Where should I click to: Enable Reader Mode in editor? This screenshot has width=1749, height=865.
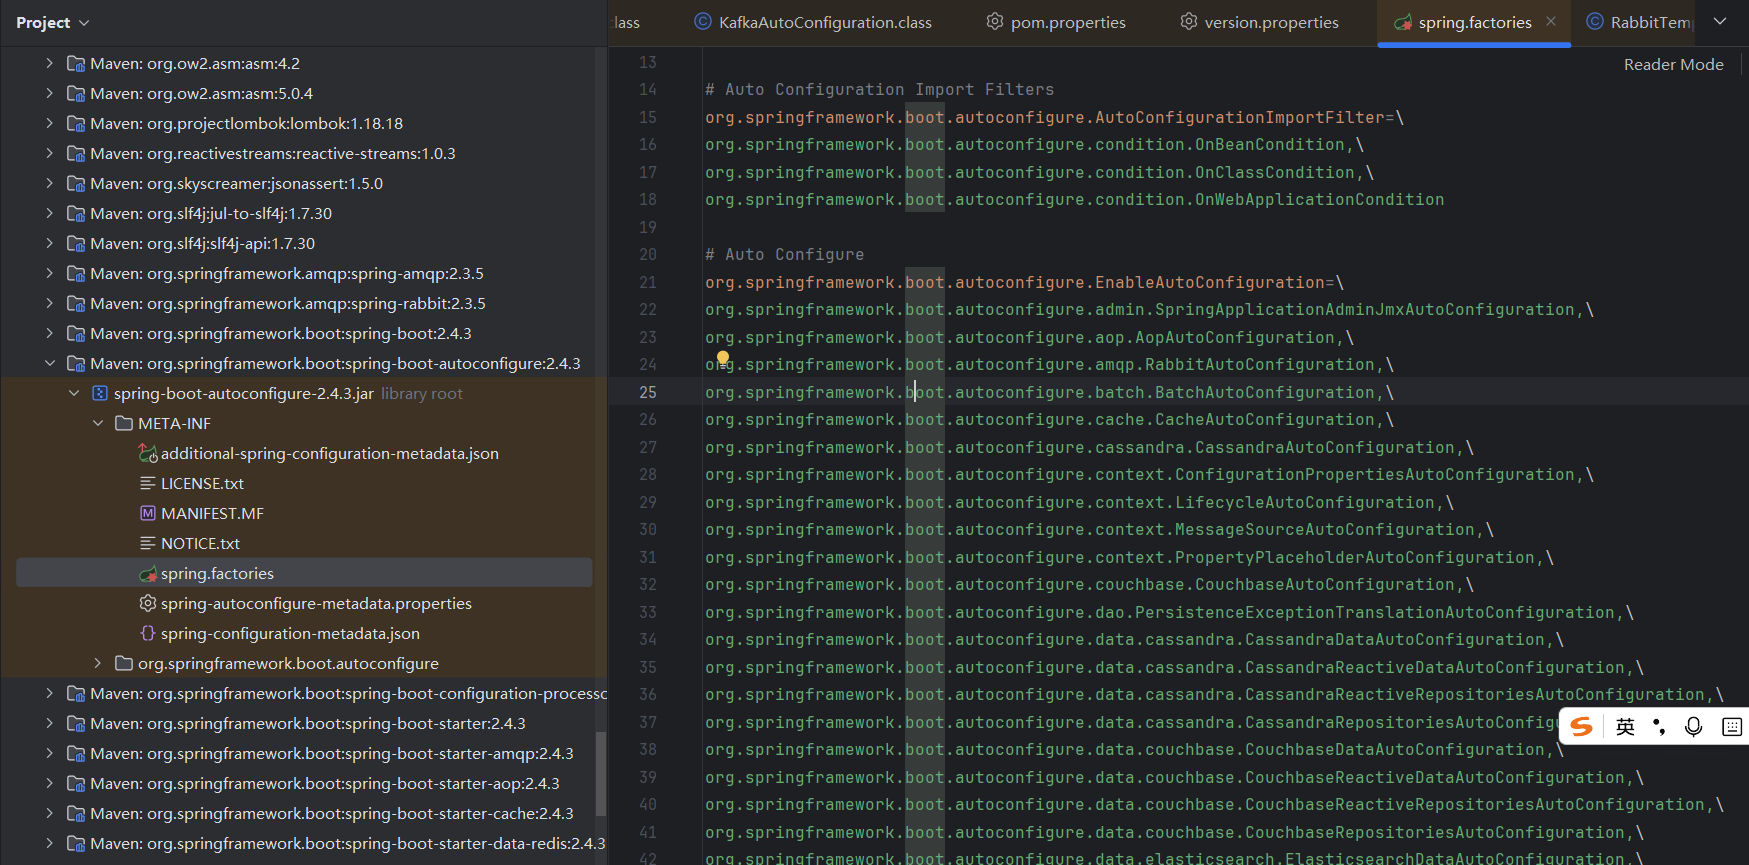(1673, 64)
